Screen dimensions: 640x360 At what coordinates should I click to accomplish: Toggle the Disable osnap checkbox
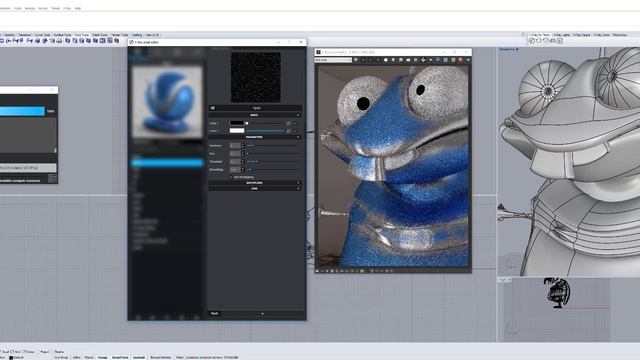coord(53,351)
